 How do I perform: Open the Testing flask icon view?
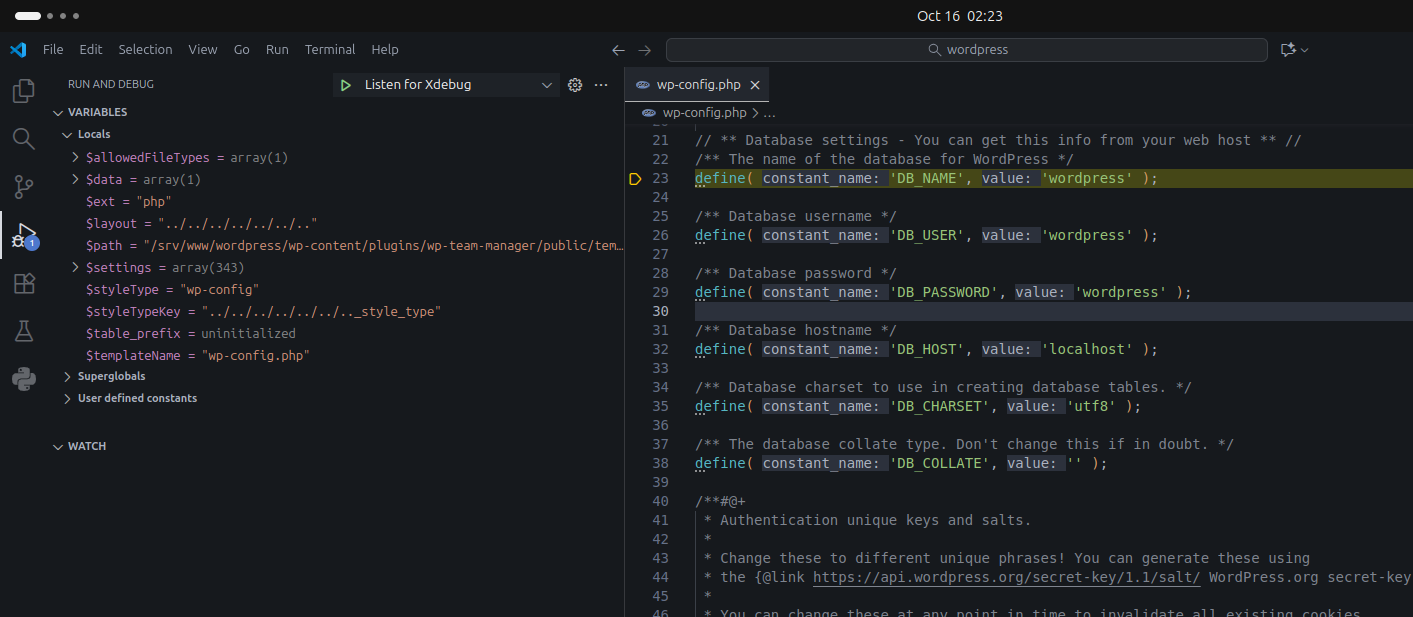(23, 331)
